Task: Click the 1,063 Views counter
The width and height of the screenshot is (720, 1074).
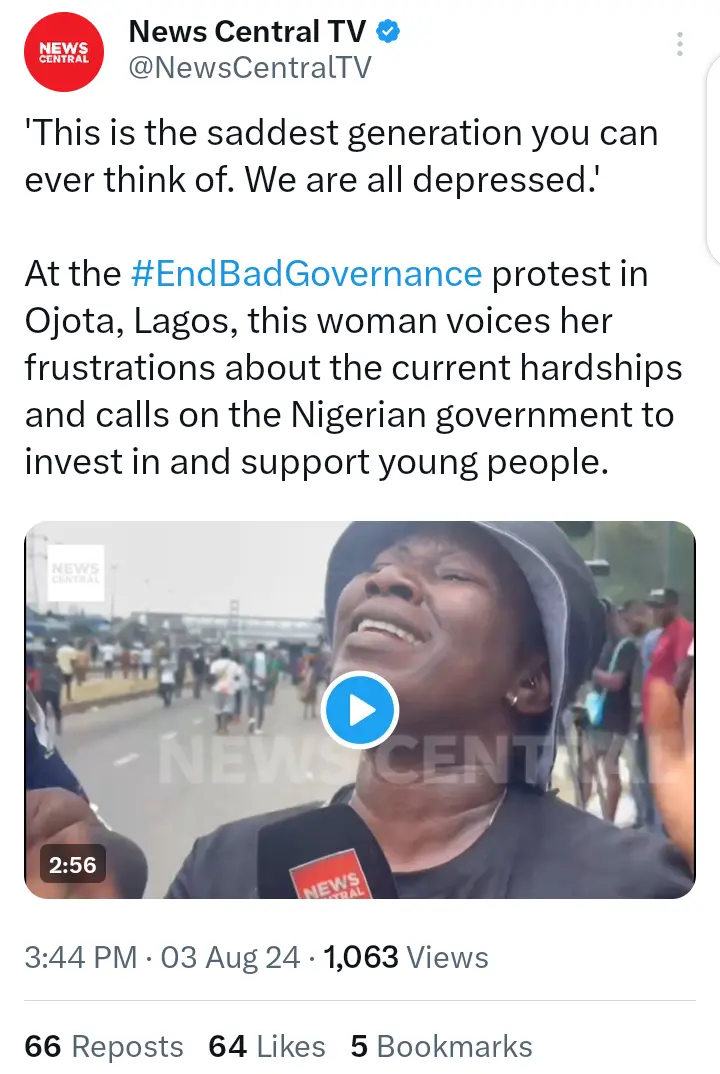Action: 406,958
